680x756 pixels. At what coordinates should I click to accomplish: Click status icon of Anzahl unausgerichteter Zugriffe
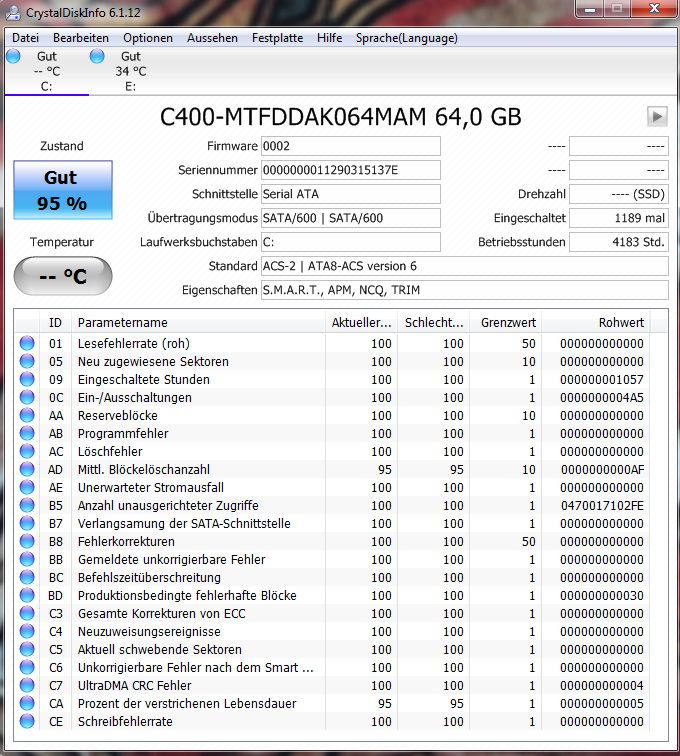point(27,505)
